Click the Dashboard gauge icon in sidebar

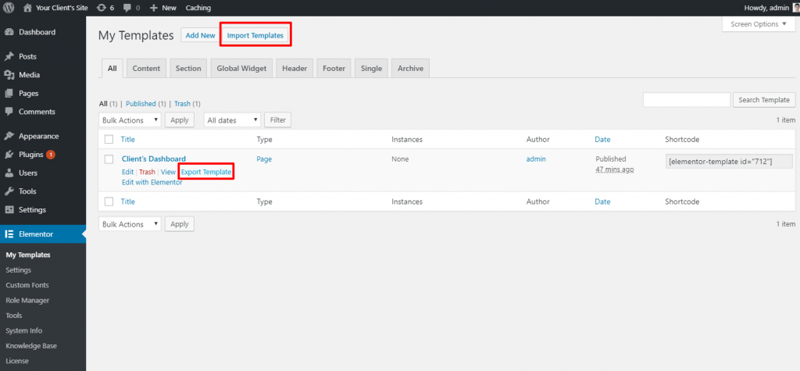pos(9,32)
